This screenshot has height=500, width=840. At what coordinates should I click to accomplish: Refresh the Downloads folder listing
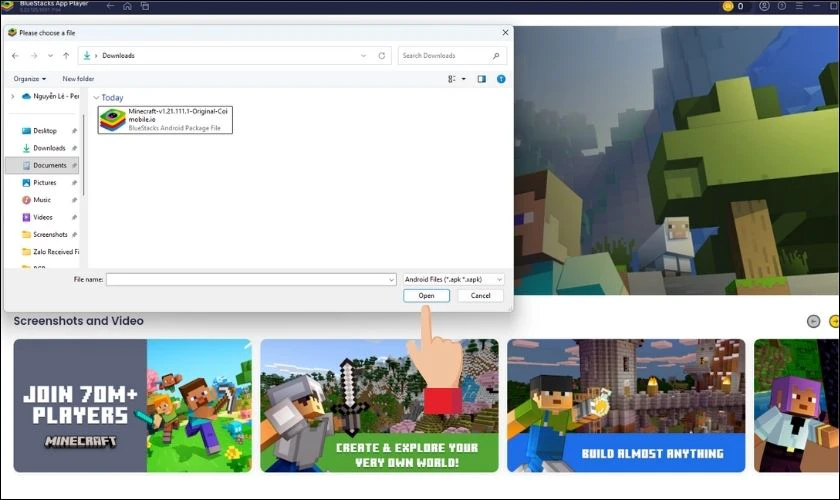click(x=381, y=56)
